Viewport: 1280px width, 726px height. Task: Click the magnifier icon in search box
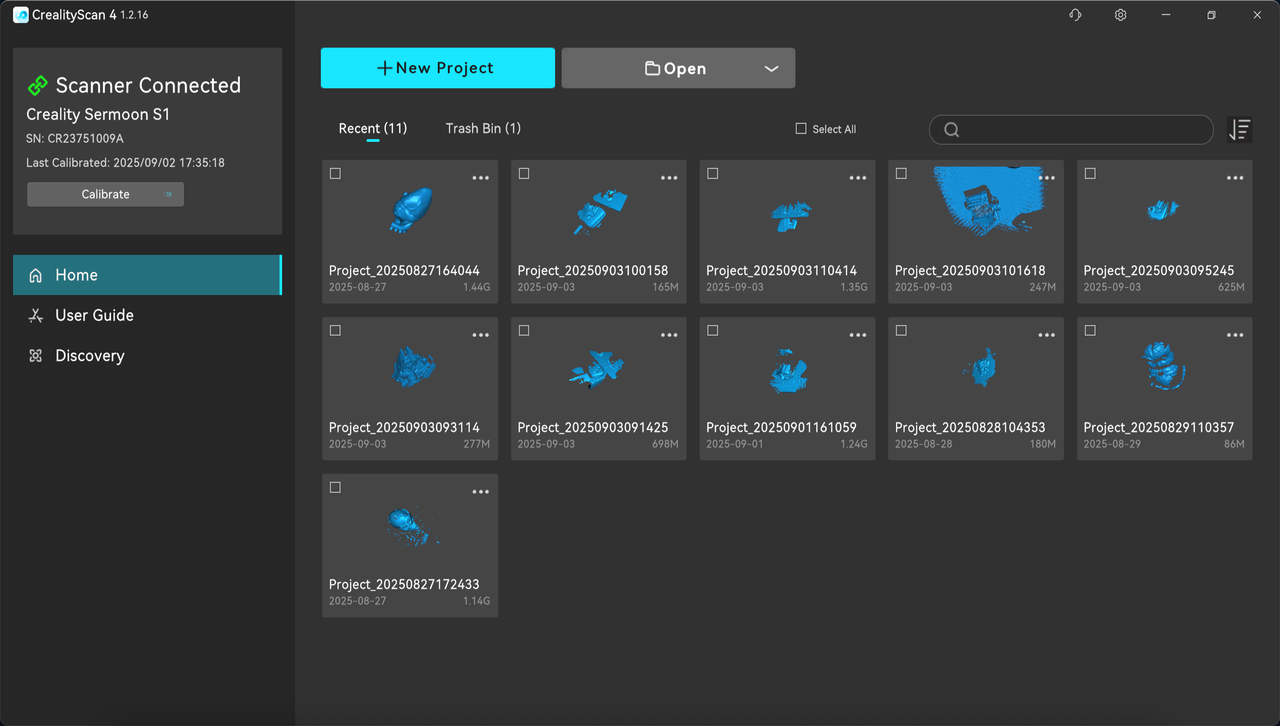tap(951, 130)
